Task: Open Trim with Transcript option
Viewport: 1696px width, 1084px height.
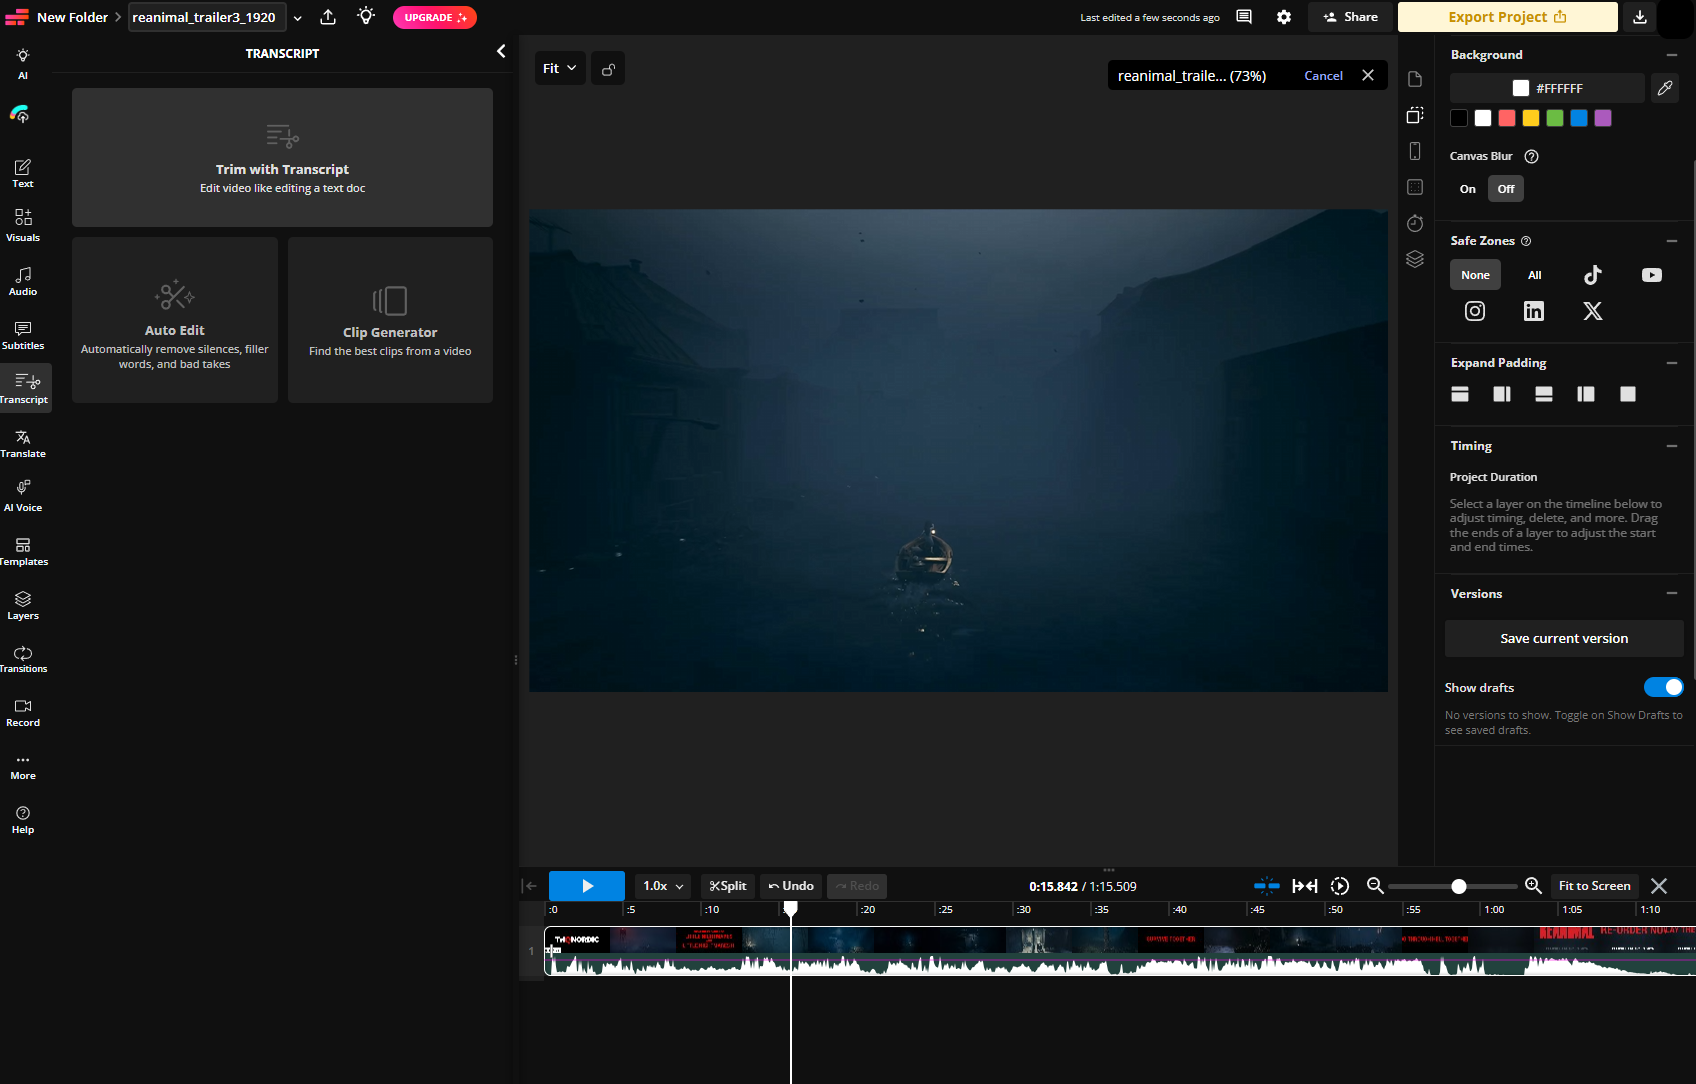Action: coord(282,157)
